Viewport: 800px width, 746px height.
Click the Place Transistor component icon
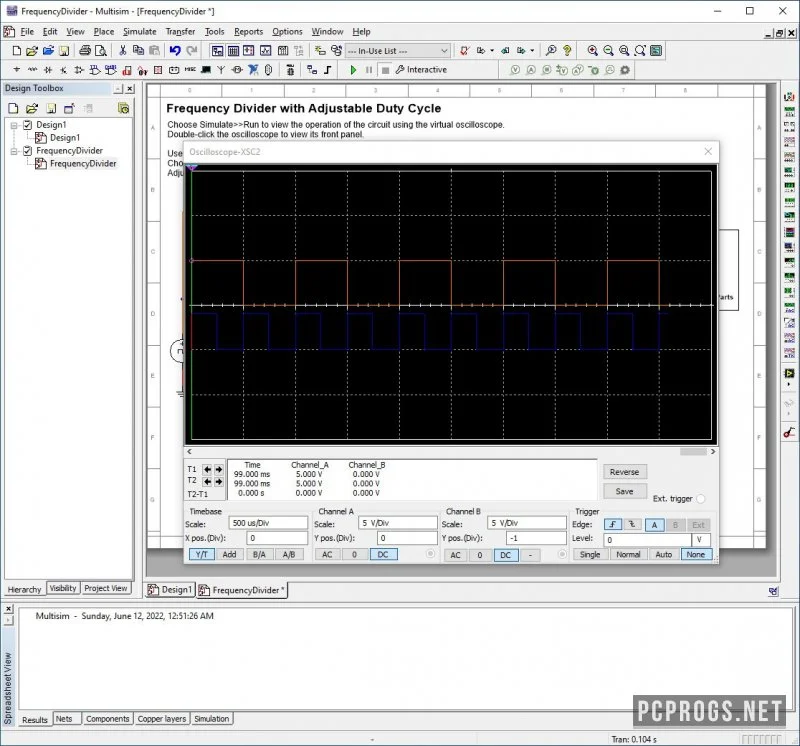pos(64,69)
